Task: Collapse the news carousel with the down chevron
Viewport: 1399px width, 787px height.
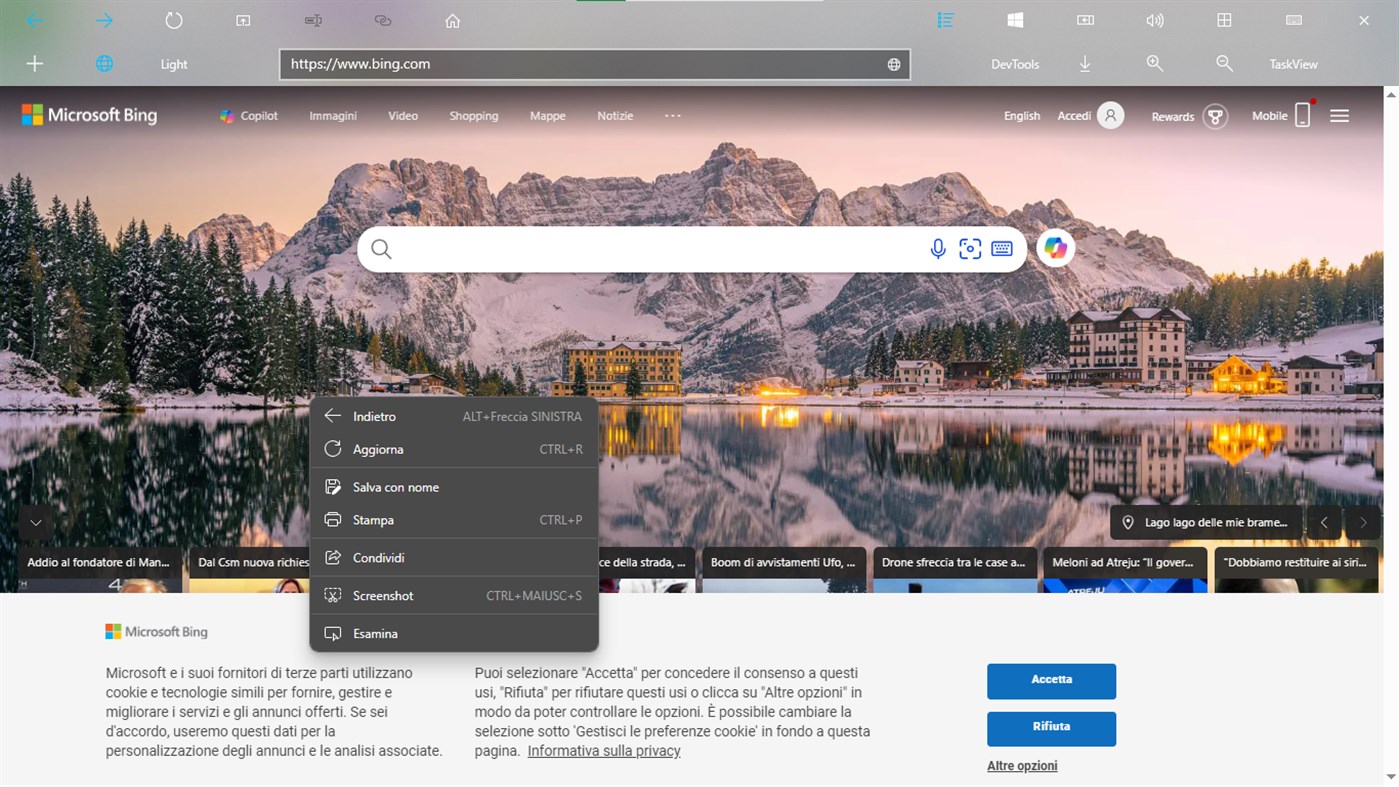Action: point(36,523)
